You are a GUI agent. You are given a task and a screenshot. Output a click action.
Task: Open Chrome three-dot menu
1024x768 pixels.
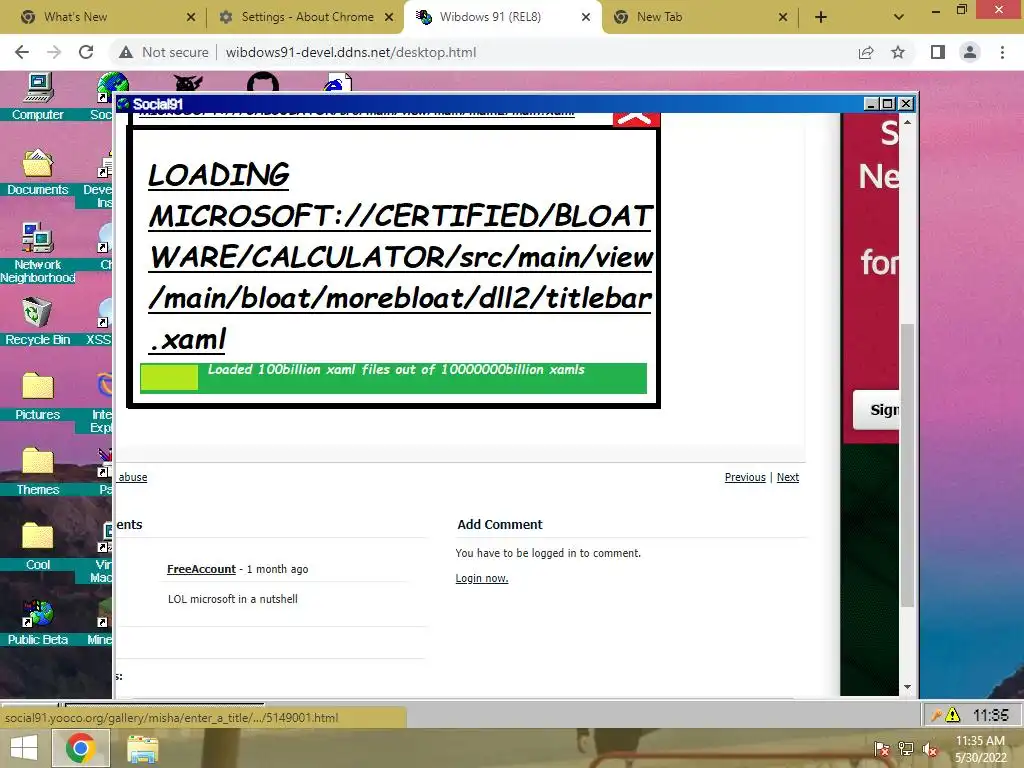point(1002,52)
